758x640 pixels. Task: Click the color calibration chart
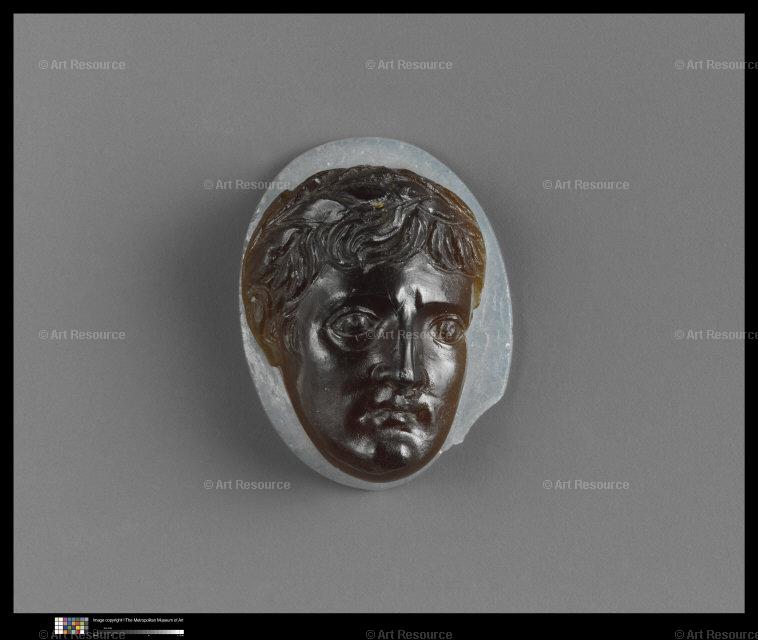click(72, 625)
